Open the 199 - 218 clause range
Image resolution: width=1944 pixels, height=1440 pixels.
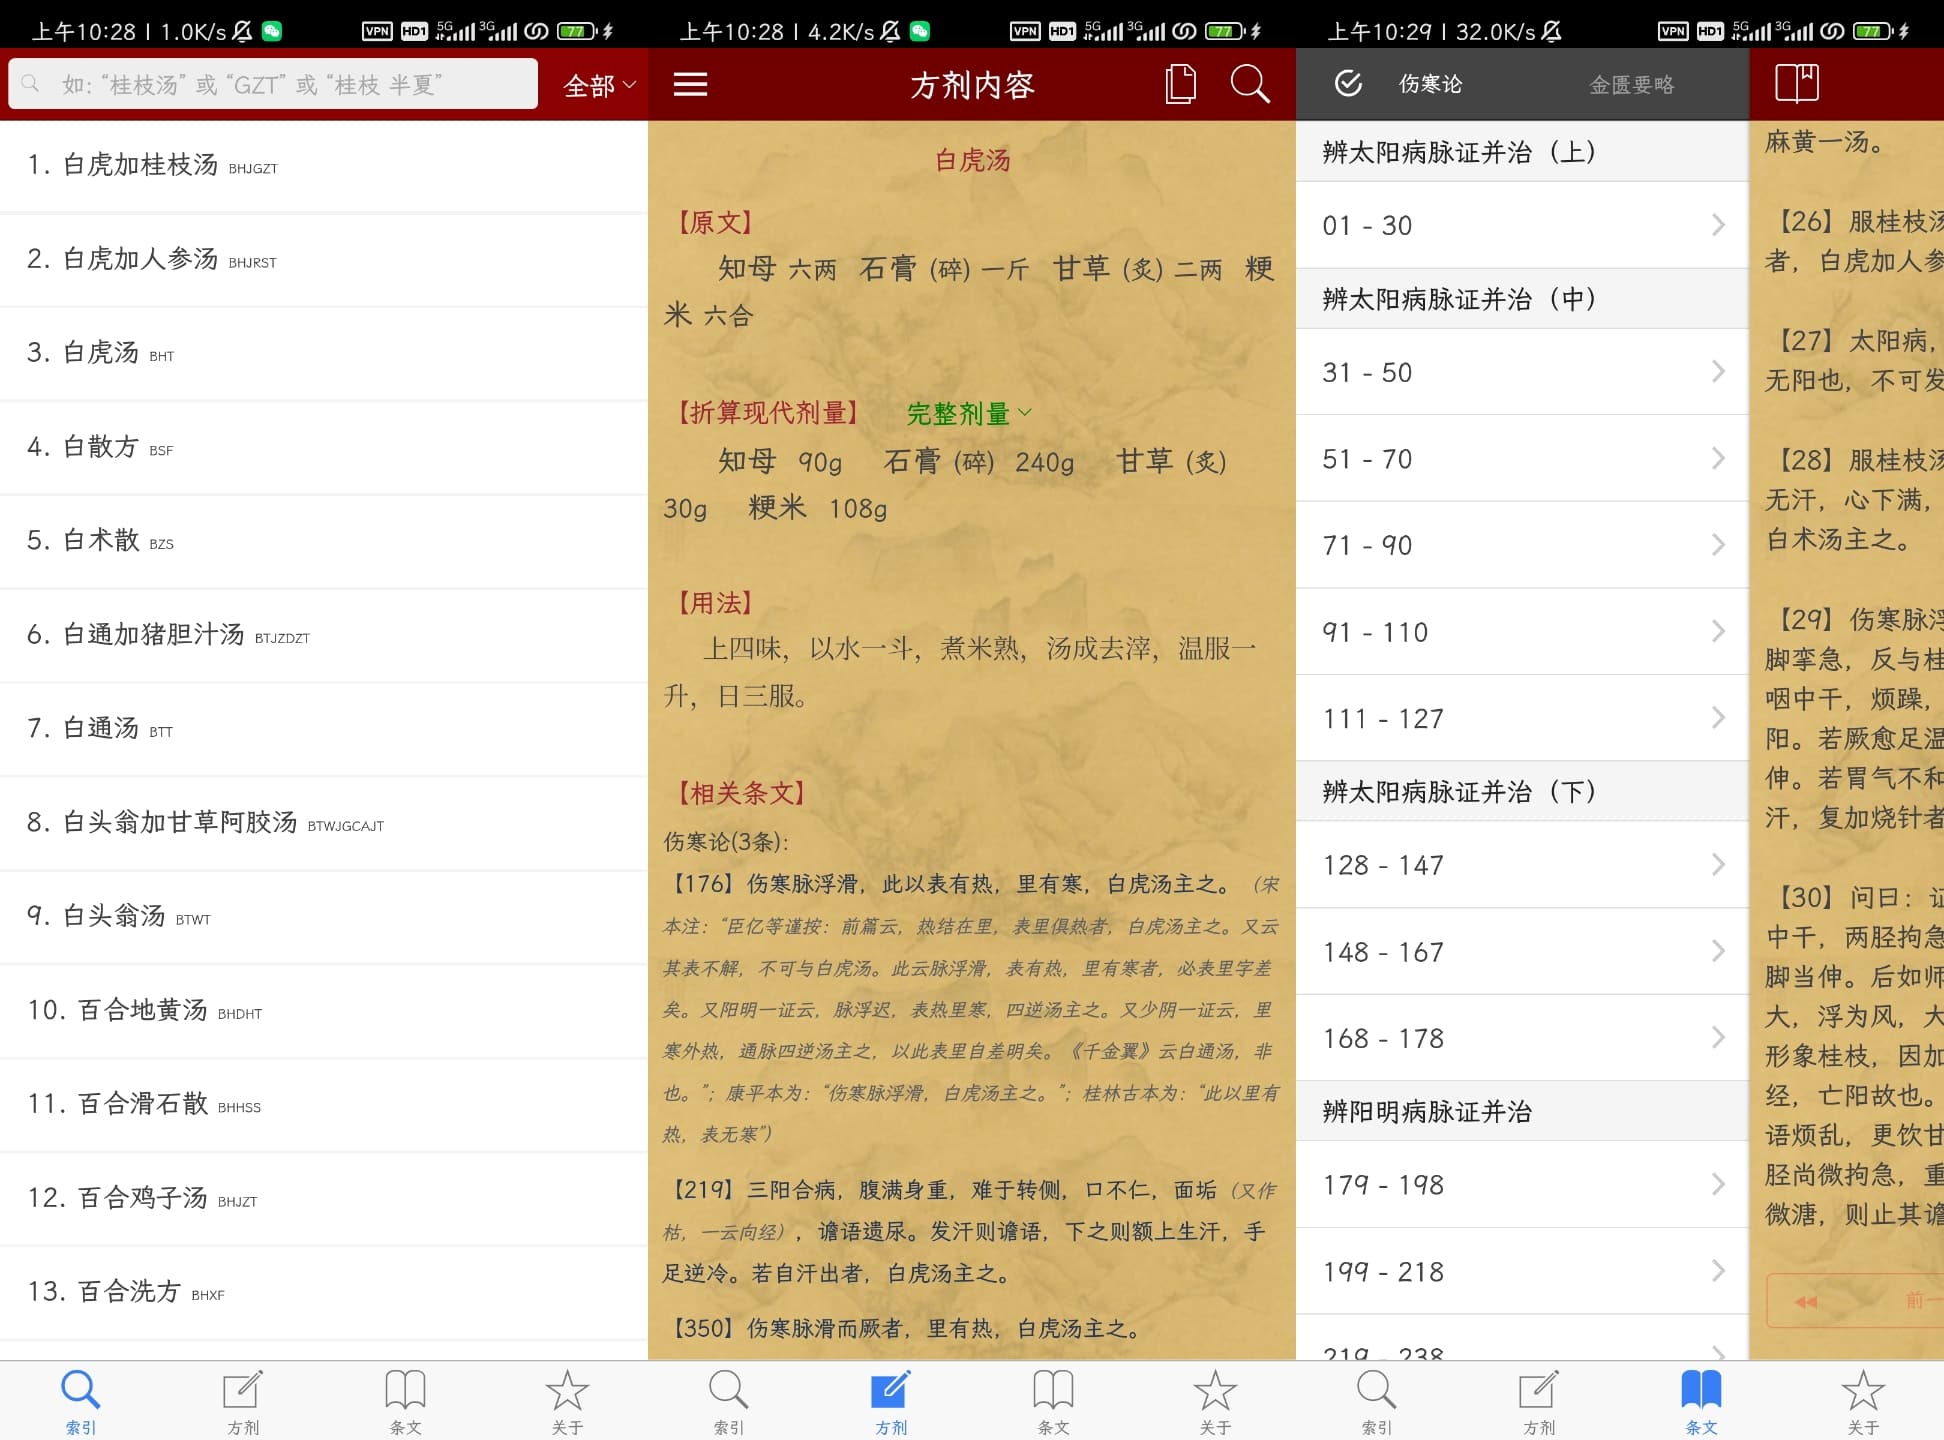click(x=1522, y=1272)
